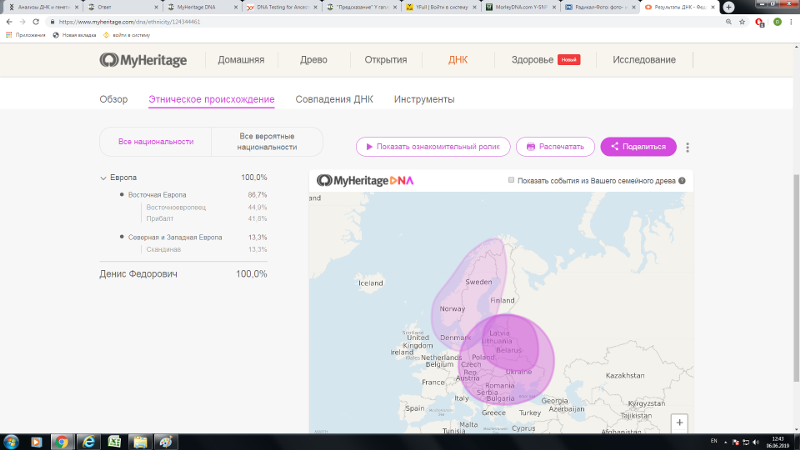Open the three-dot more options menu
Screen dimensions: 800x450
pos(687,147)
